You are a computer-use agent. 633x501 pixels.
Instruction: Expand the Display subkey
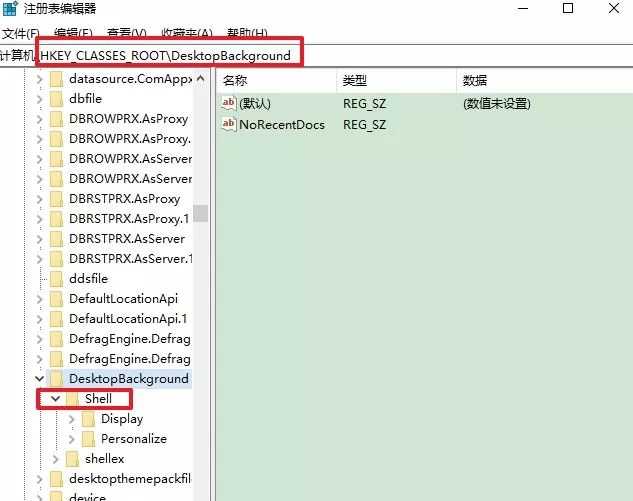[71, 419]
